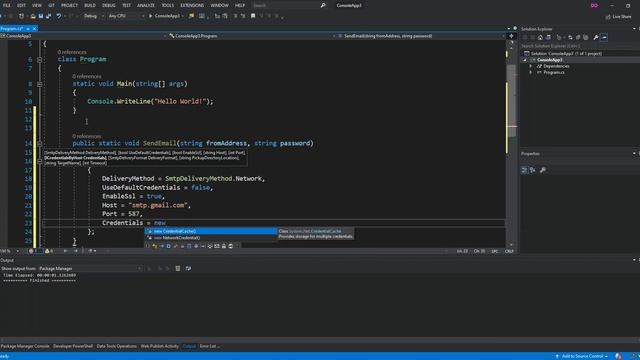Close the Program.cs tab
This screenshot has width=640, height=360.
[34, 29]
